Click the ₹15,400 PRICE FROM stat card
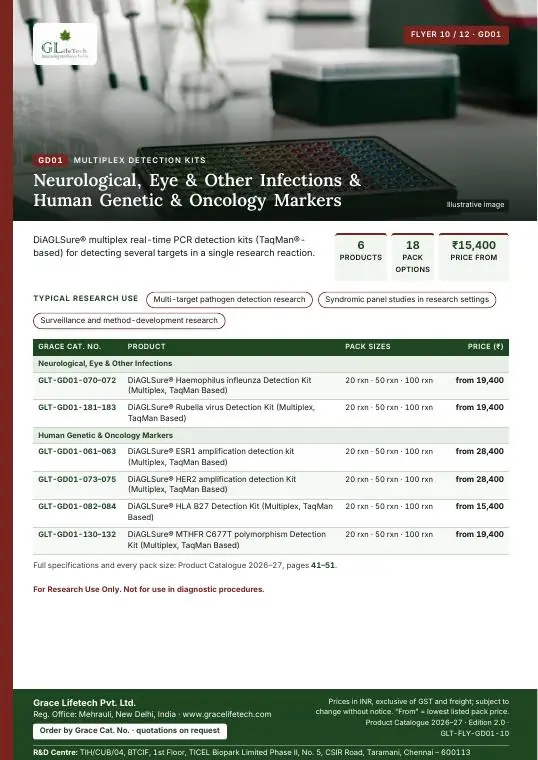The width and height of the screenshot is (538, 760). point(474,257)
